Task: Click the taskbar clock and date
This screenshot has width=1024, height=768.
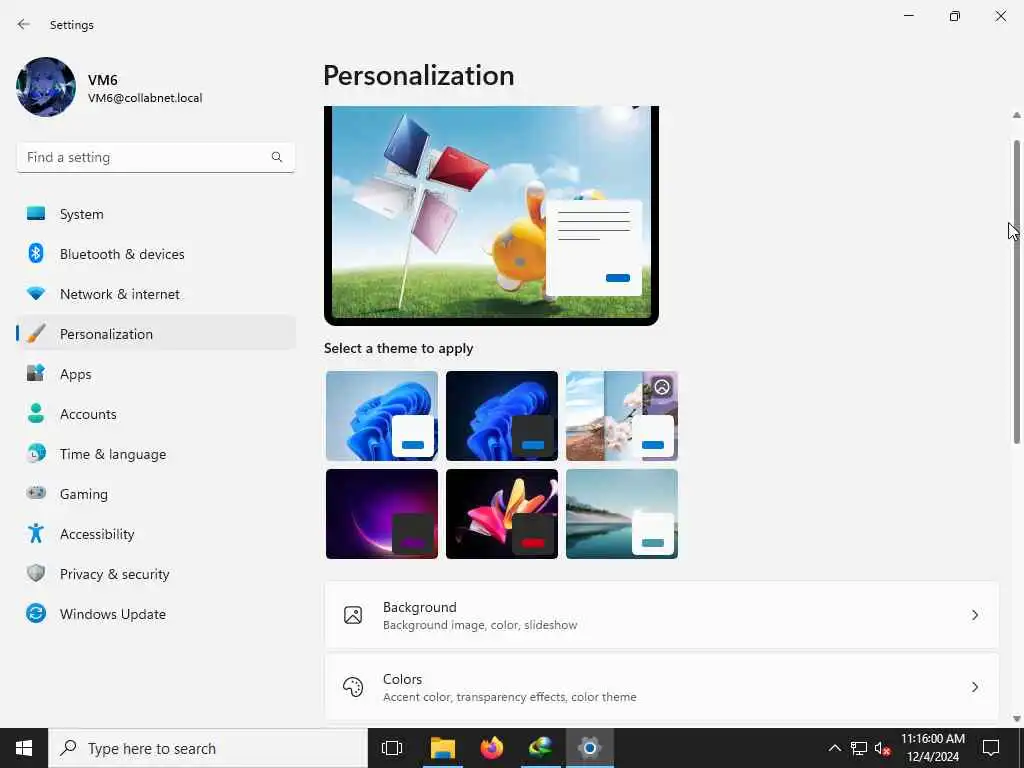Action: pos(933,748)
